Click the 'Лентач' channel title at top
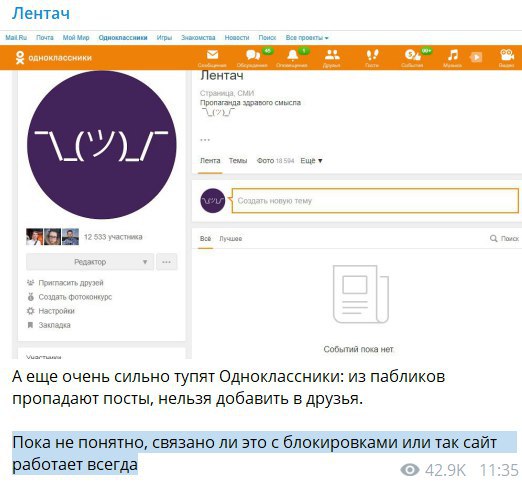This screenshot has height=482, width=522. click(x=41, y=14)
